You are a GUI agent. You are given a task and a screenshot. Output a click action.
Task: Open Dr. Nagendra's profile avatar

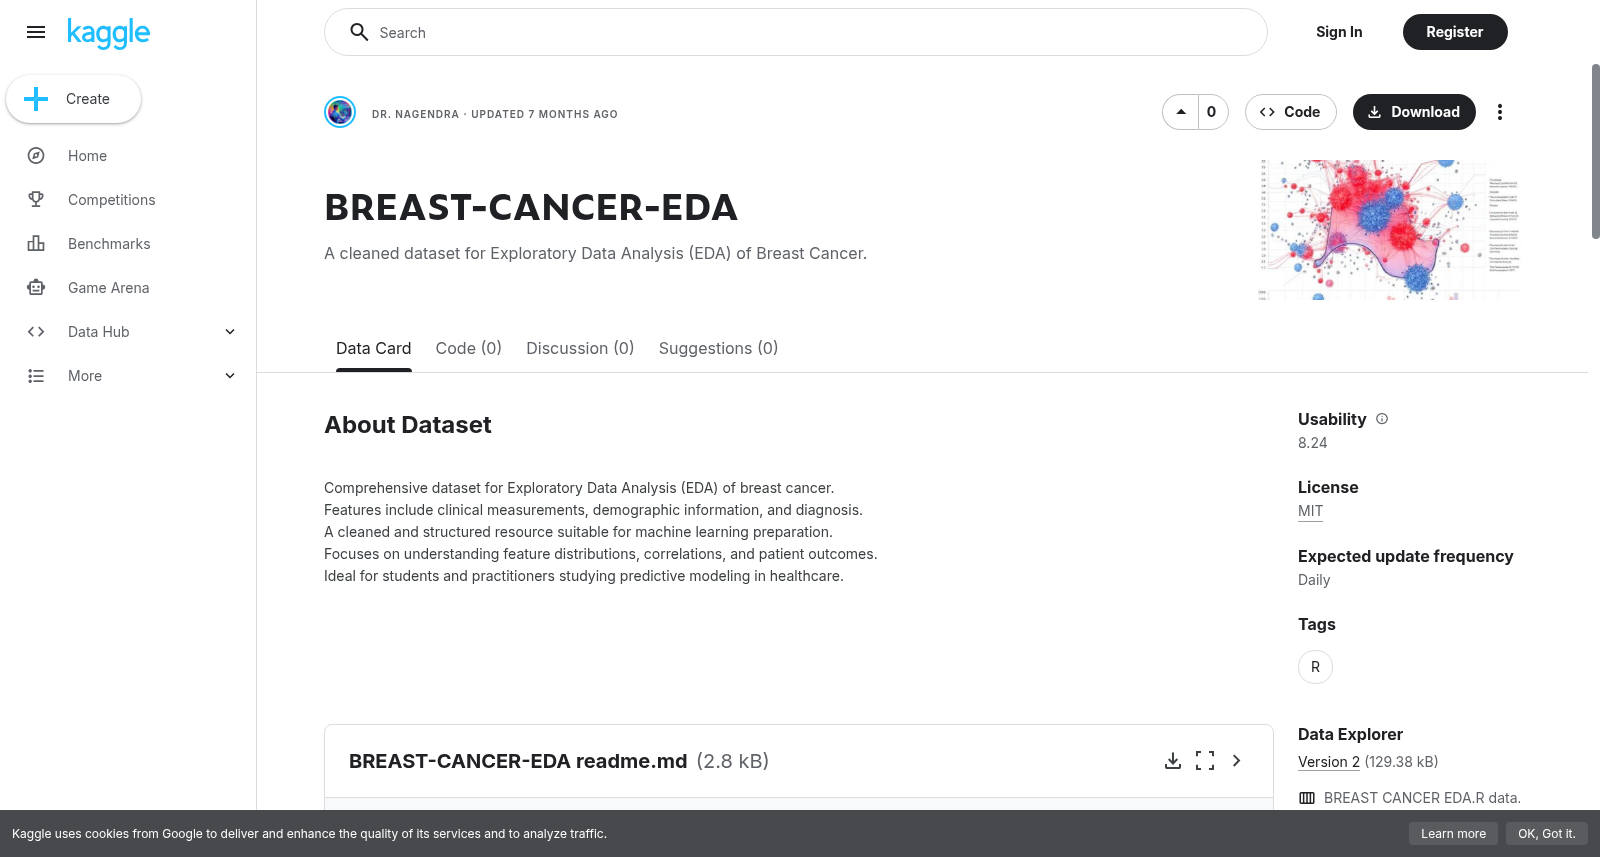(x=340, y=112)
